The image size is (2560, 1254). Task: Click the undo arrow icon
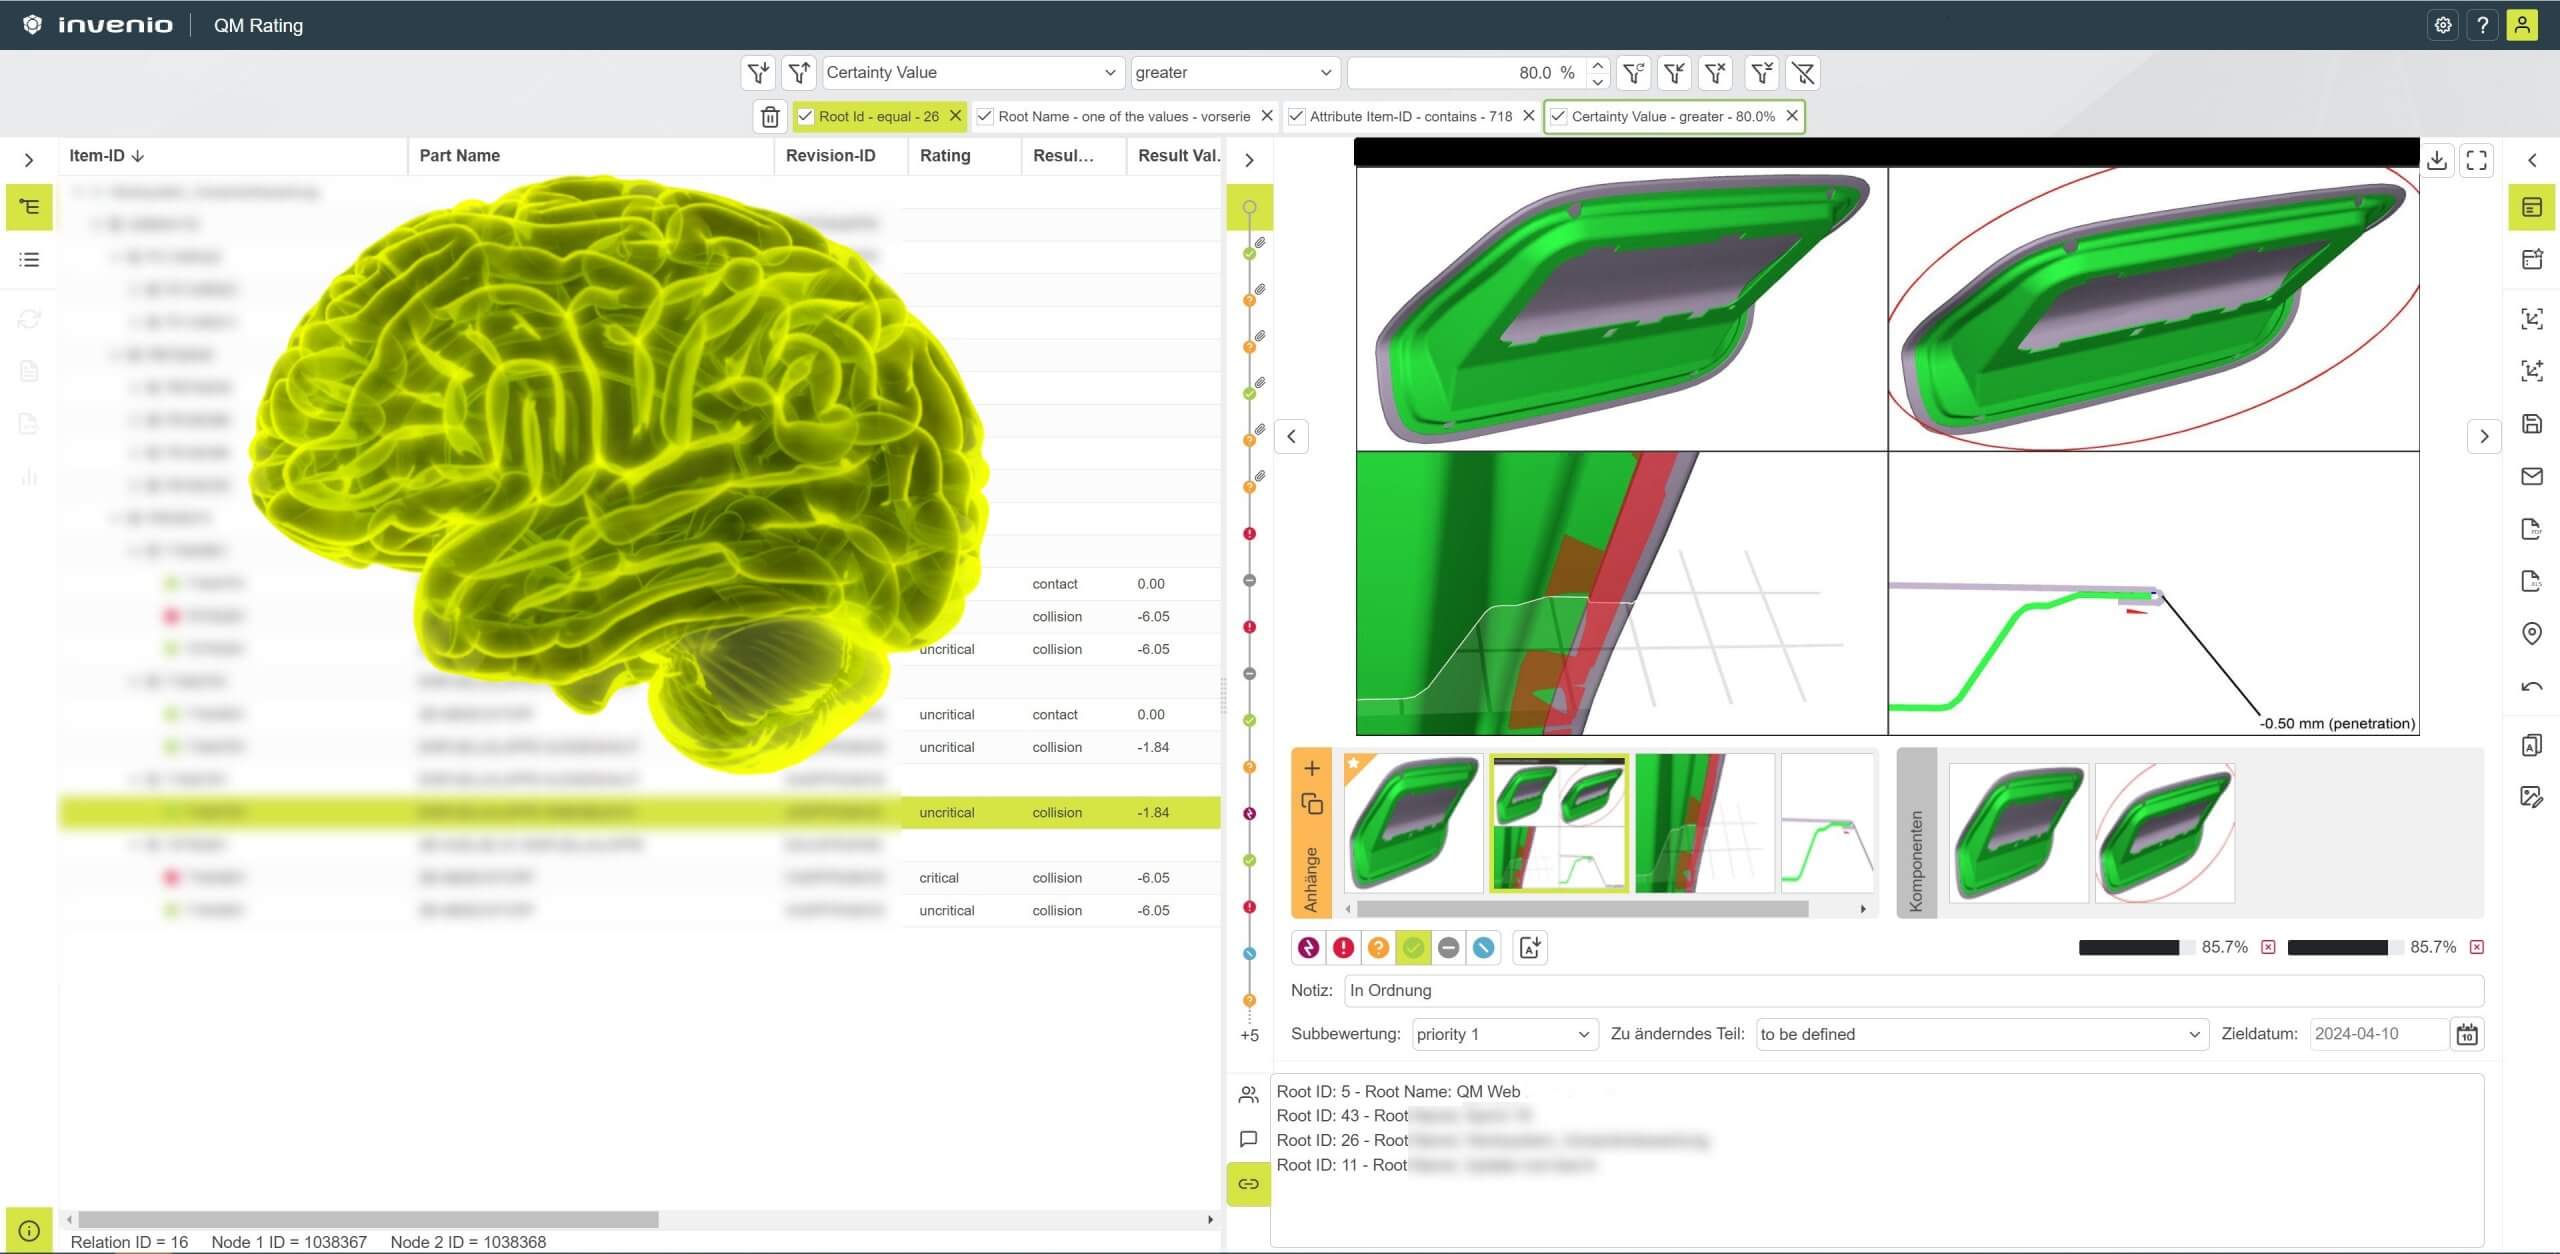(2532, 686)
